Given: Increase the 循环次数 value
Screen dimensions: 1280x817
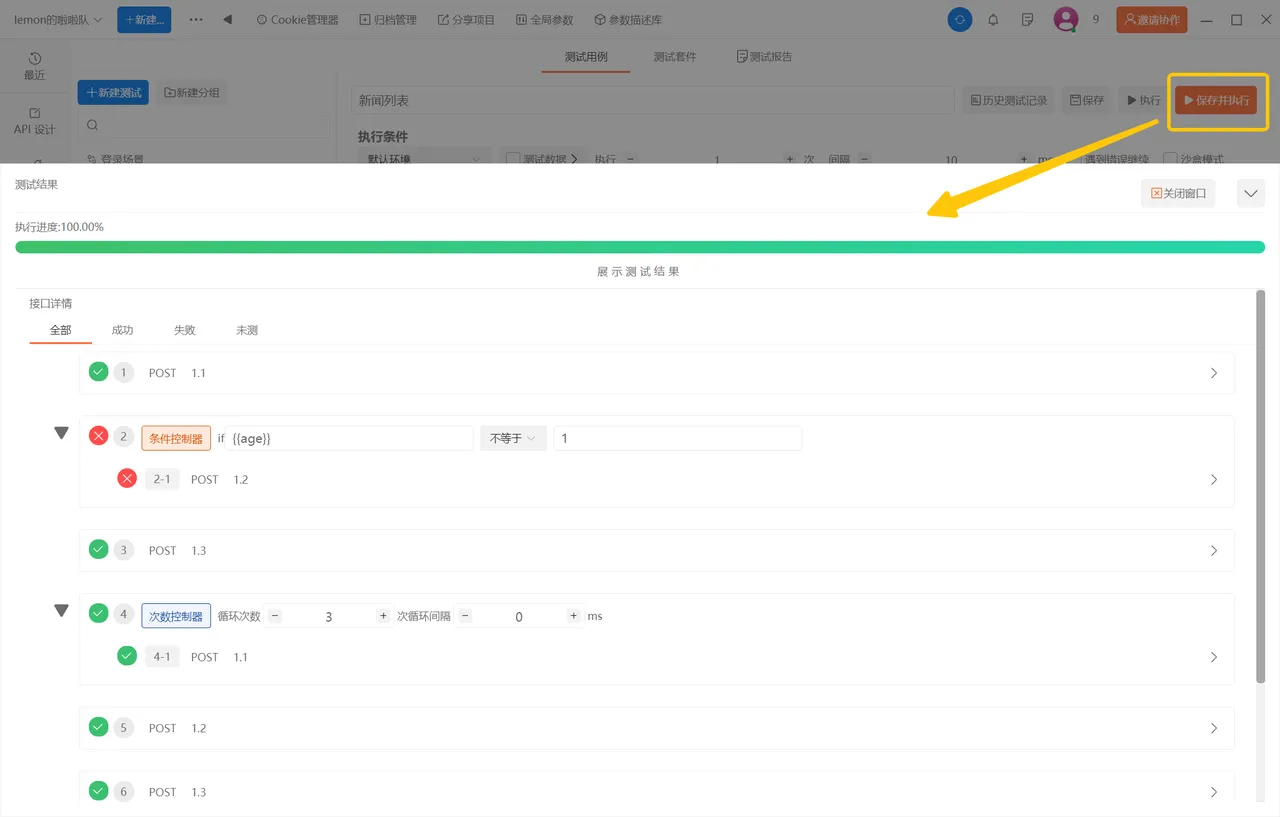Looking at the screenshot, I should point(383,616).
